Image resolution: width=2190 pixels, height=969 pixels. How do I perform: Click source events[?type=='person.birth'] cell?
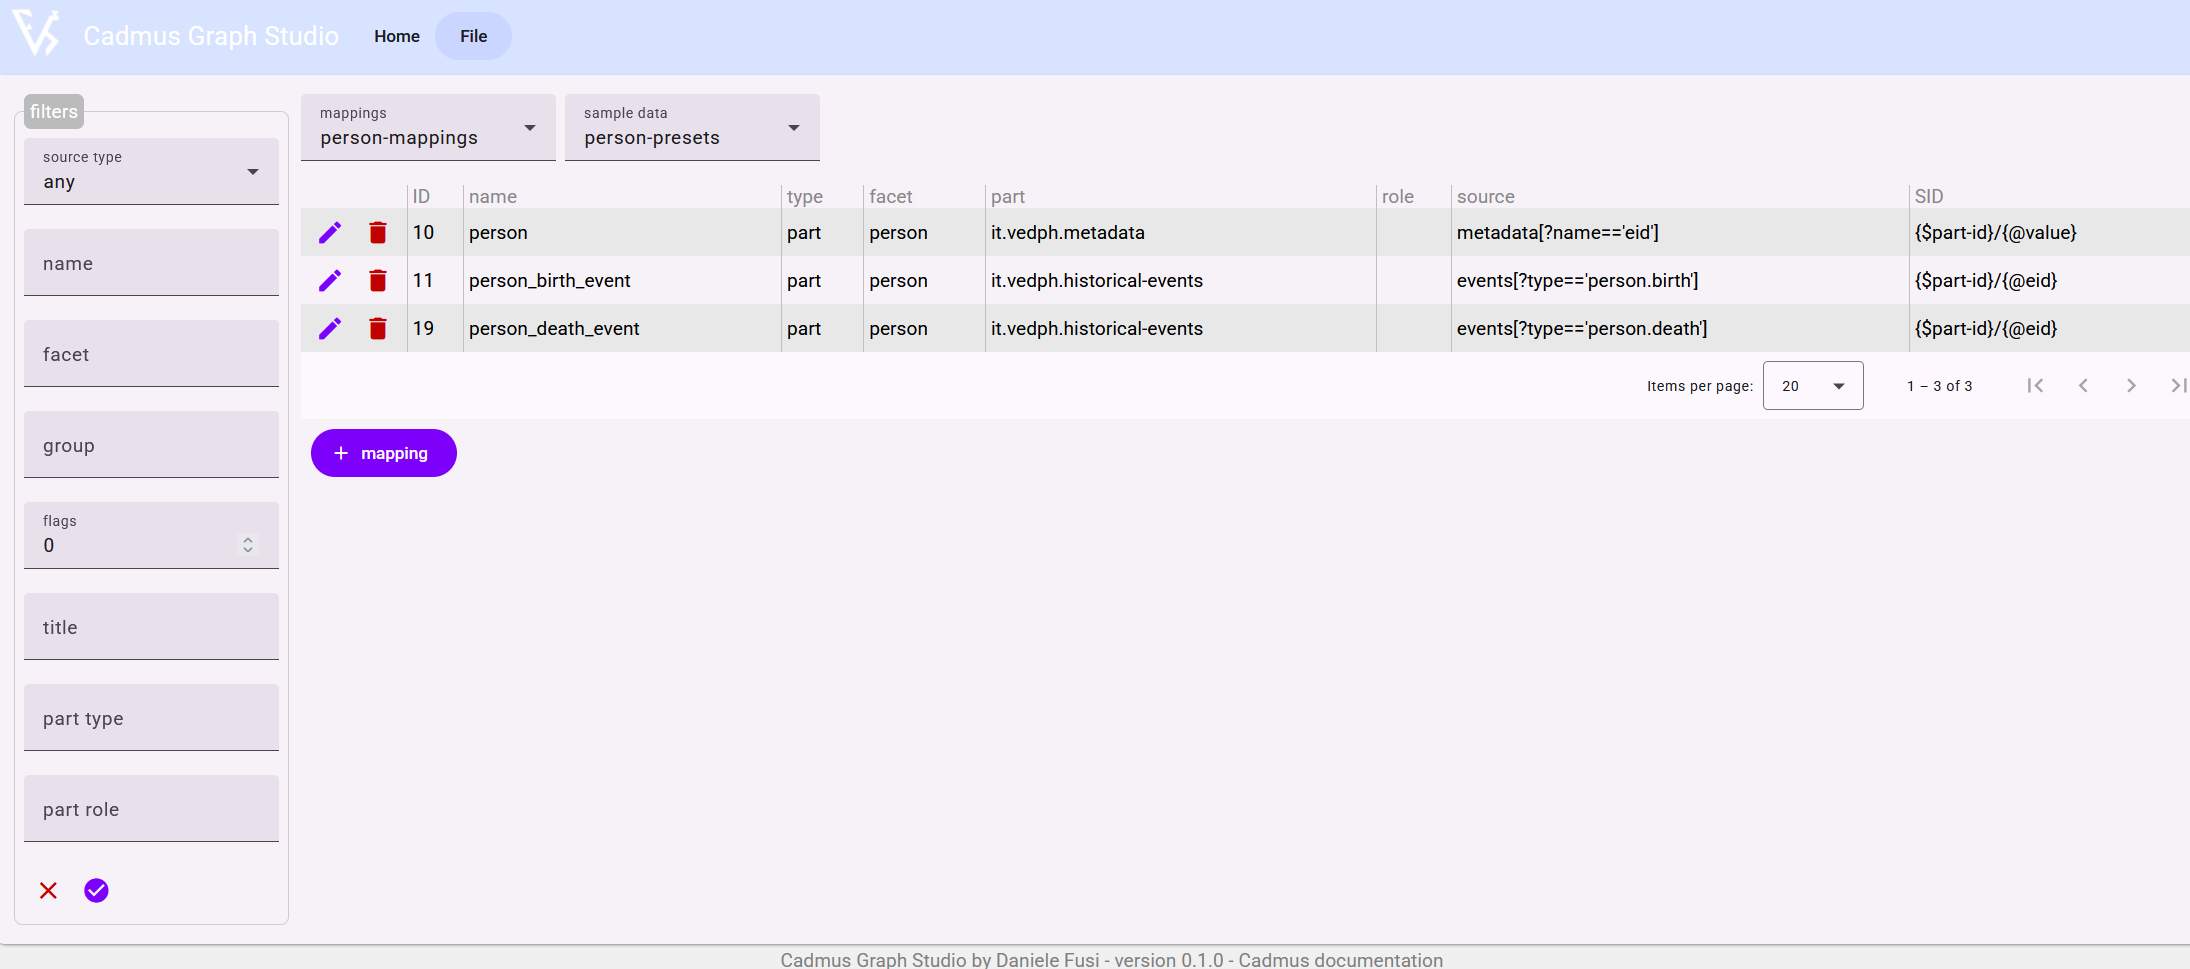click(x=1679, y=281)
